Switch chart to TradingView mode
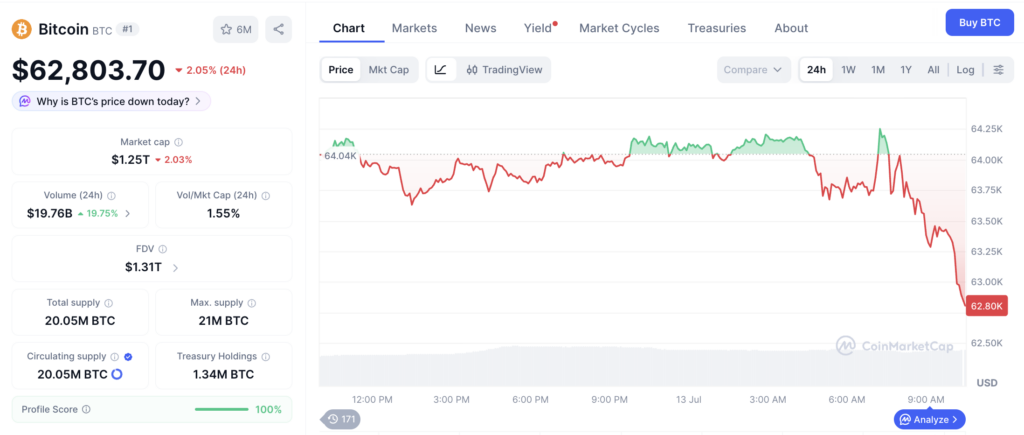The width and height of the screenshot is (1024, 435). [504, 70]
